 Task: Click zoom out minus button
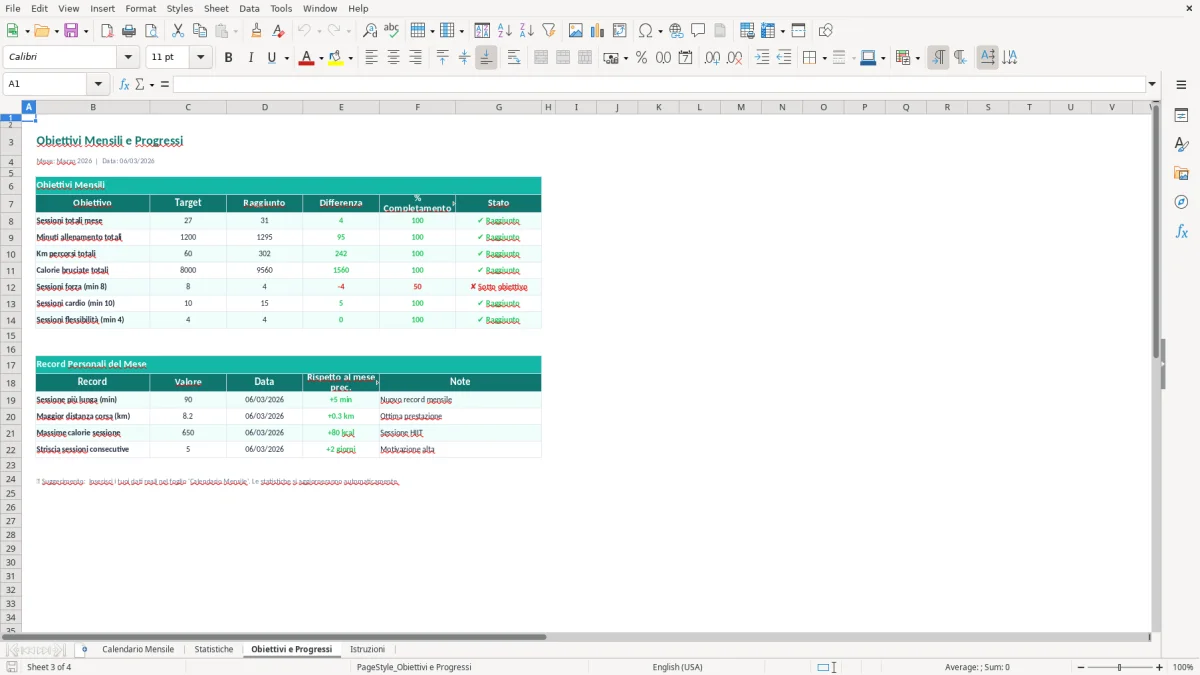[1079, 667]
